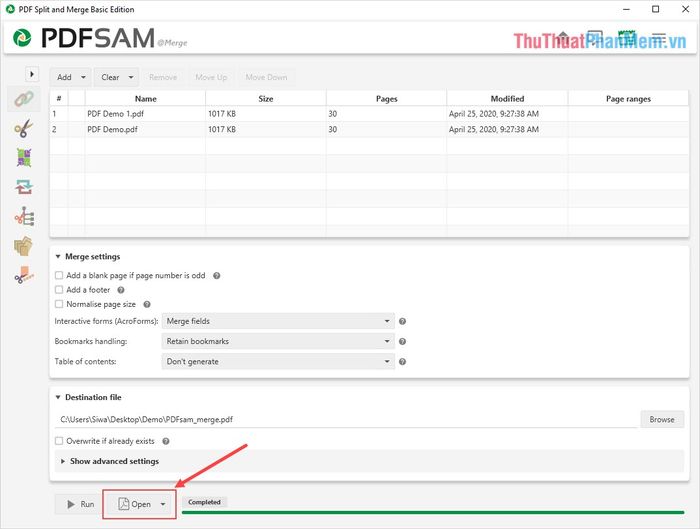Image resolution: width=700 pixels, height=529 pixels.
Task: Open the Split tool scissors icon
Action: (x=22, y=128)
